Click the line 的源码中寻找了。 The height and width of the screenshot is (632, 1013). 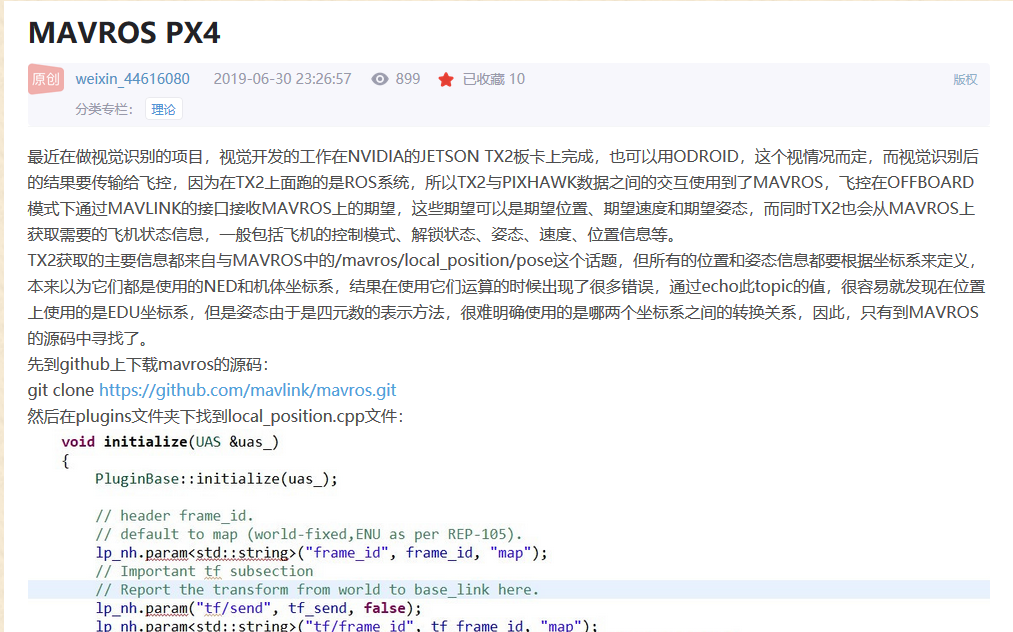pos(91,339)
